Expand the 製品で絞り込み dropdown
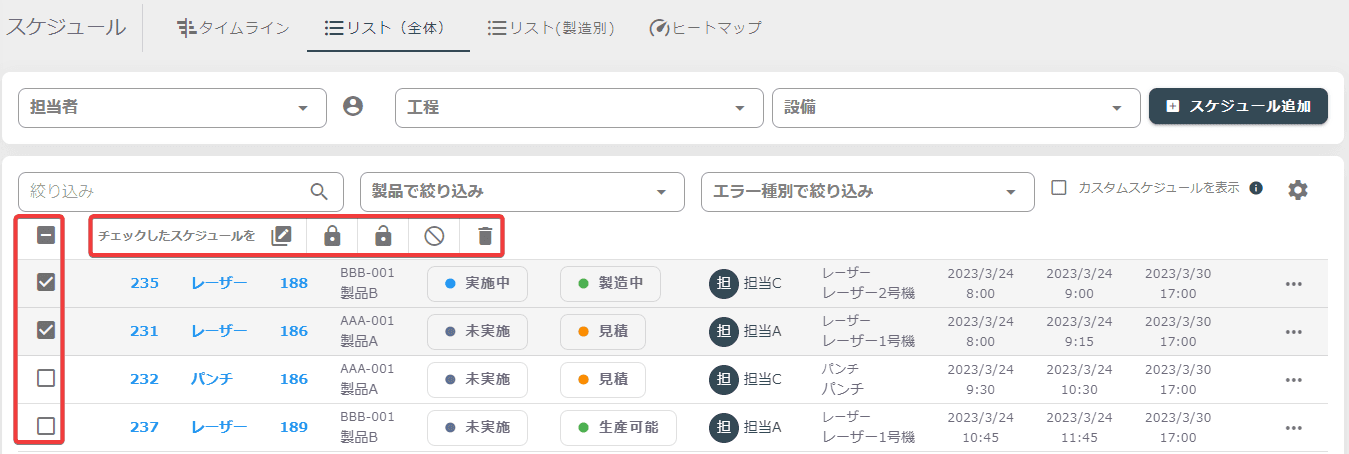Image resolution: width=1349 pixels, height=454 pixels. coord(522,192)
